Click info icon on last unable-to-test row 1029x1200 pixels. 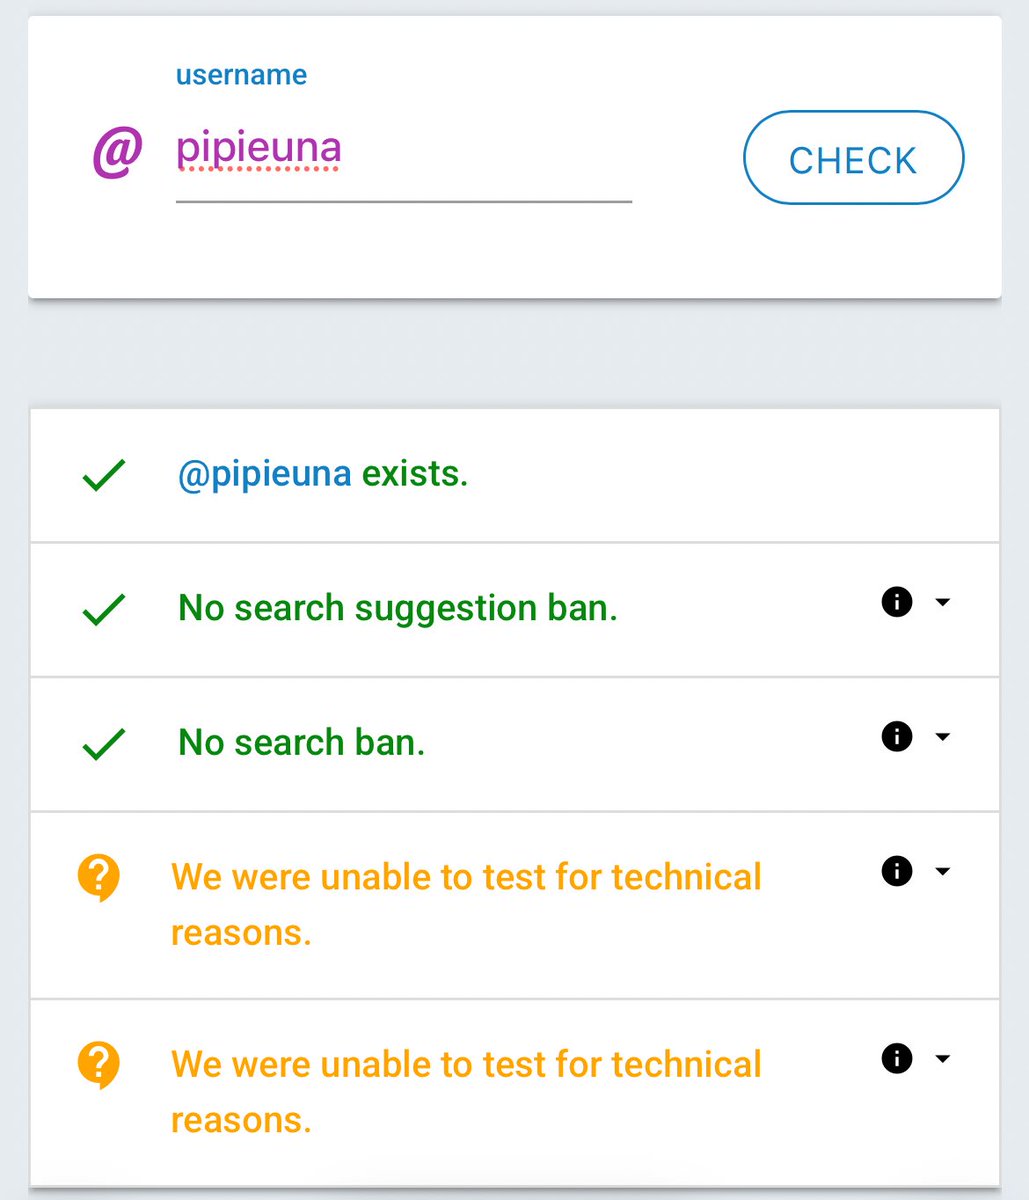[x=897, y=1058]
